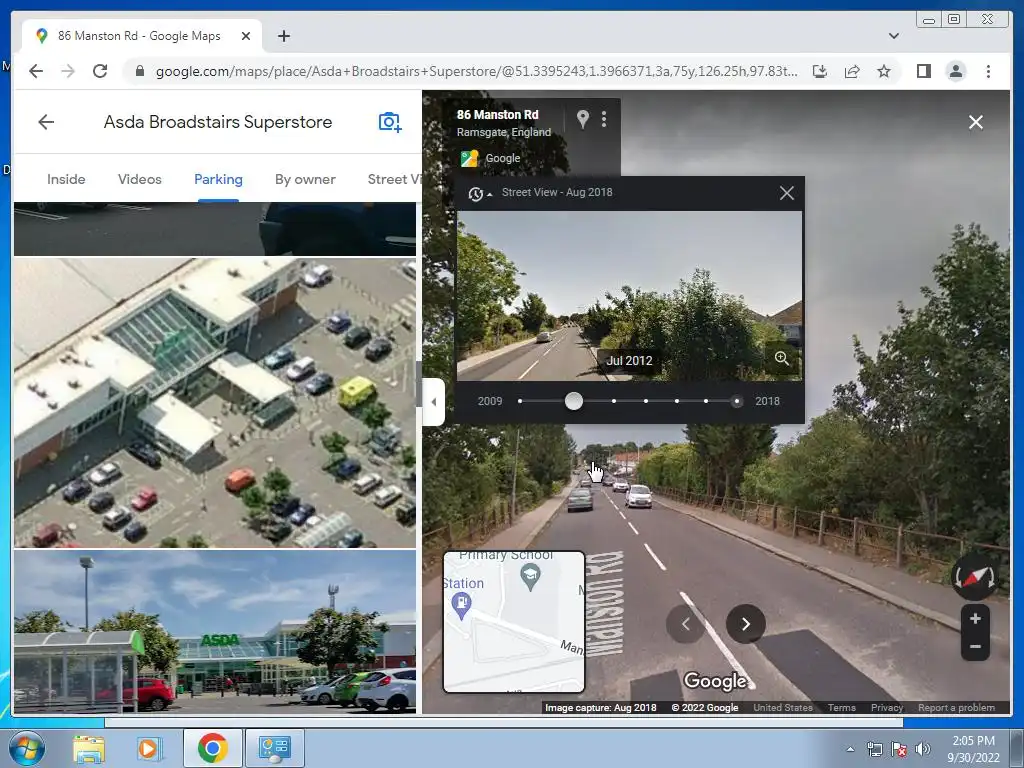
Task: Collapse the side panel with the arrow handle
Action: (434, 402)
